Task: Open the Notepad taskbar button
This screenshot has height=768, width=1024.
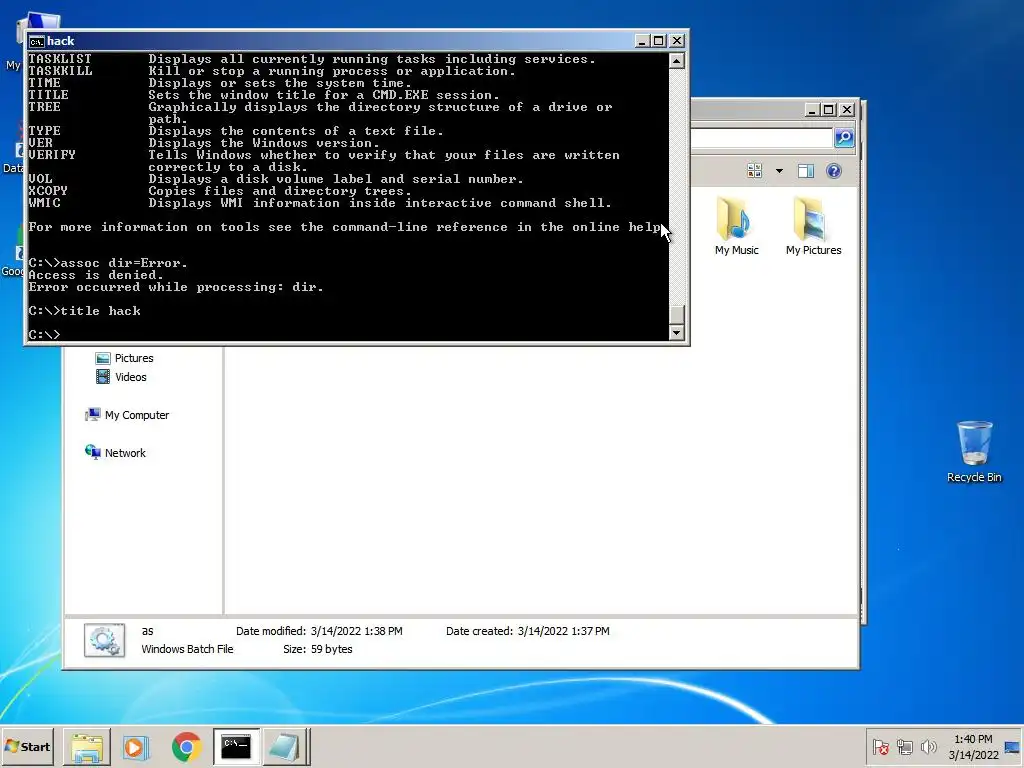Action: coord(285,746)
